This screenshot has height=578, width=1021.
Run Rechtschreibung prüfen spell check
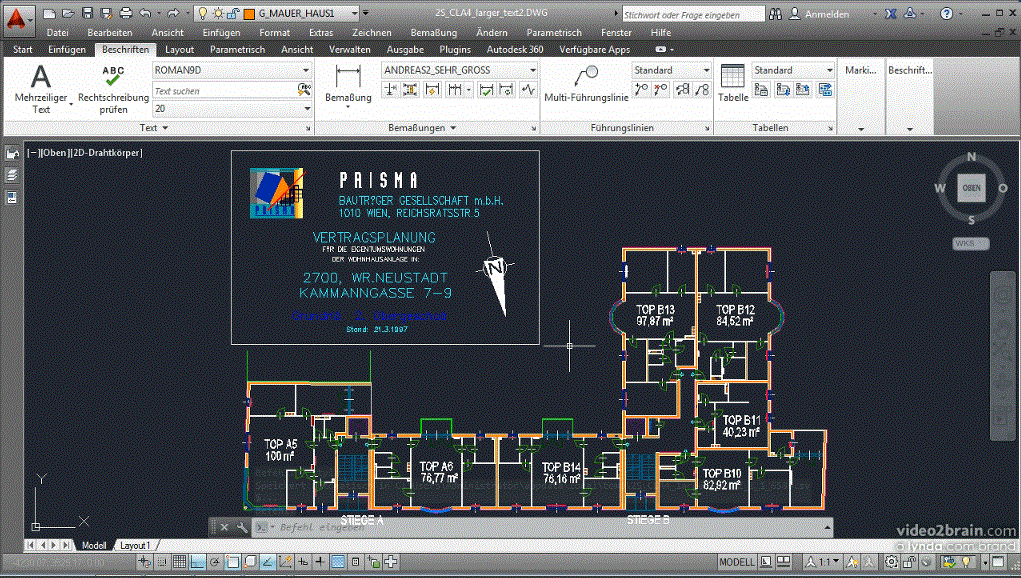coord(113,89)
